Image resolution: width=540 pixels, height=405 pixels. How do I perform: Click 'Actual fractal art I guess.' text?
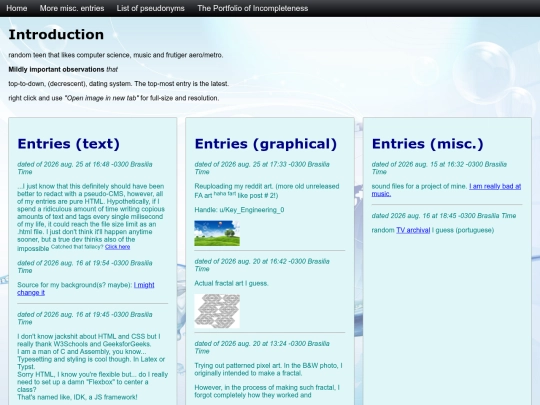point(231,283)
